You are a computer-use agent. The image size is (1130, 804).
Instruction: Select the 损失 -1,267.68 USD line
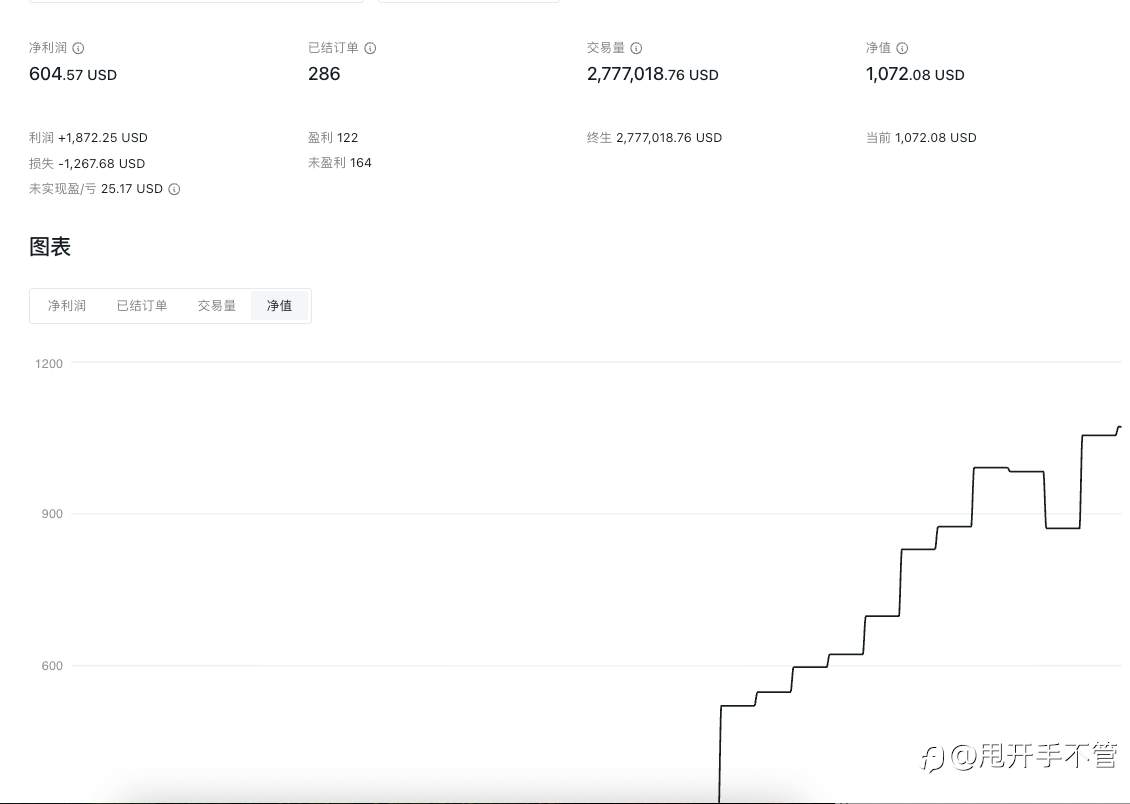coord(87,164)
